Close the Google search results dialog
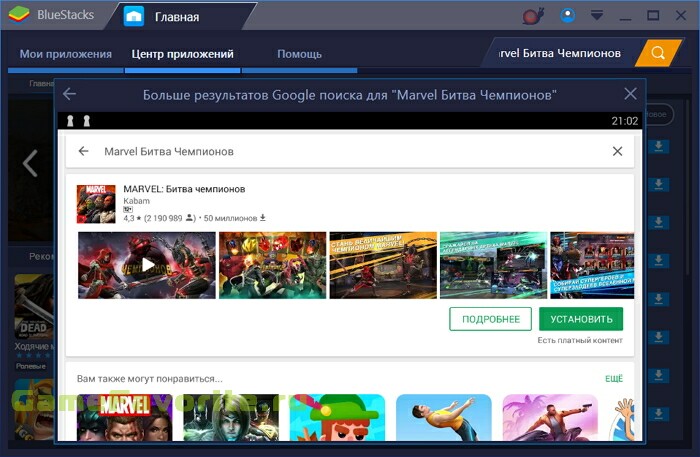 pyautogui.click(x=630, y=94)
